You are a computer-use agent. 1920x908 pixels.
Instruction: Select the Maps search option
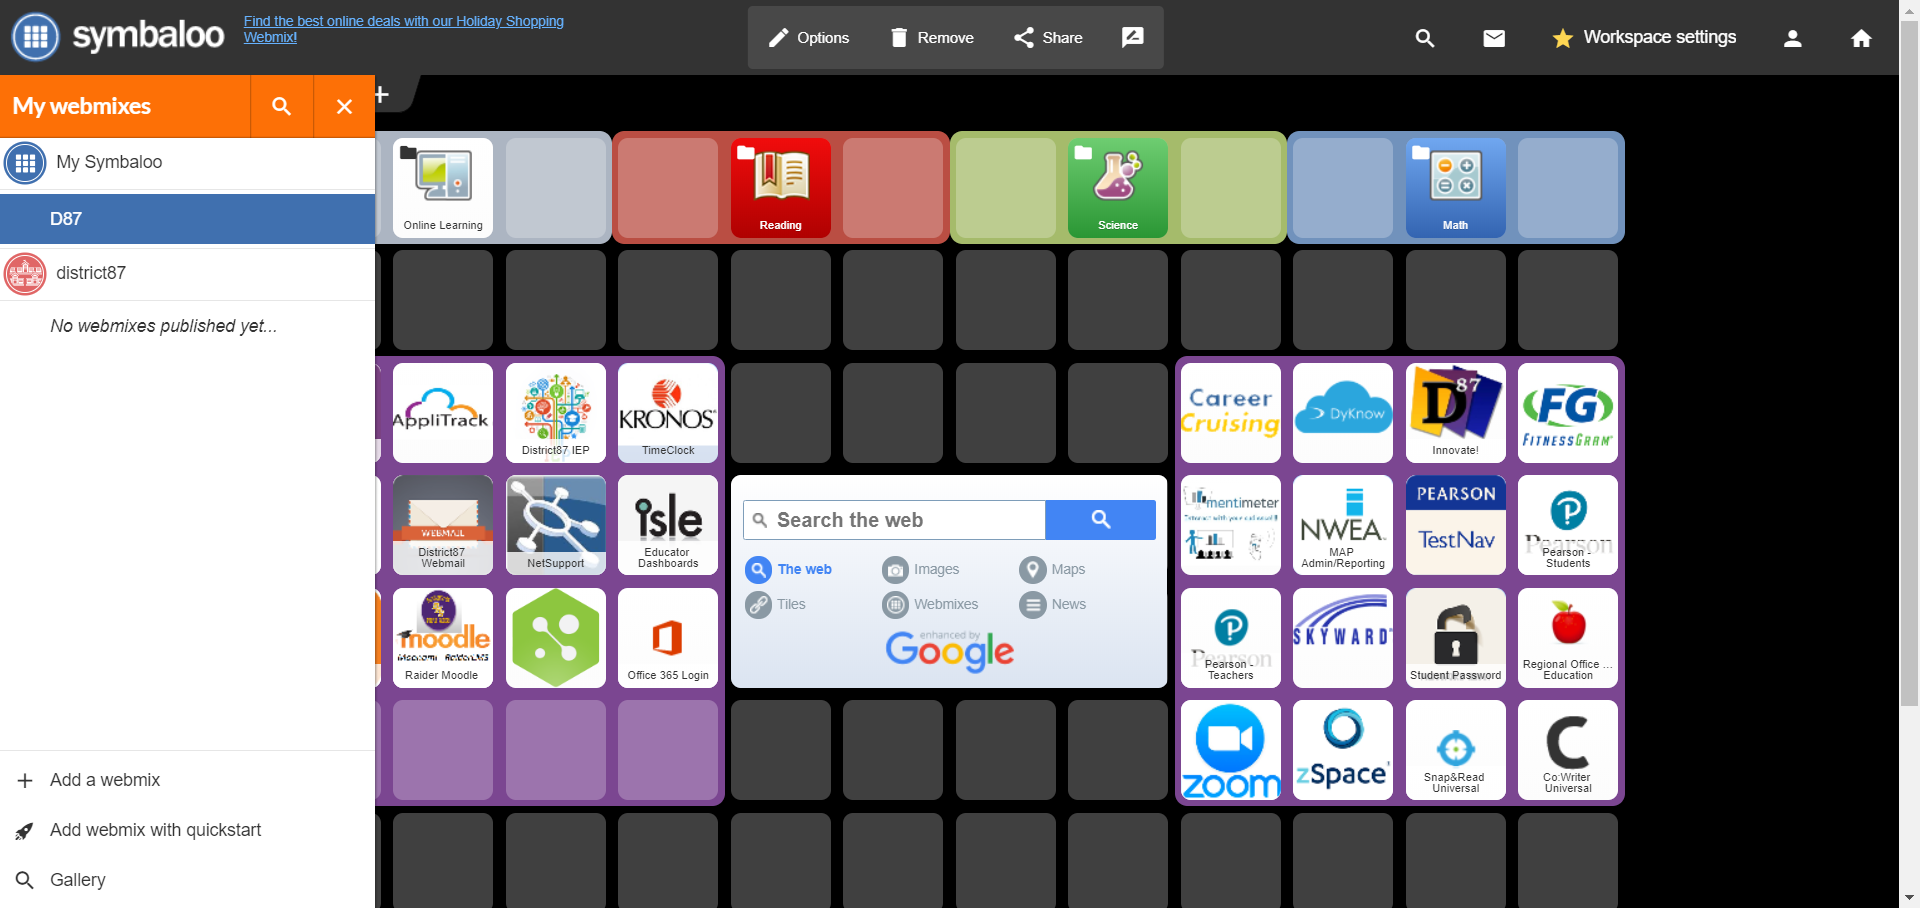[1052, 569]
